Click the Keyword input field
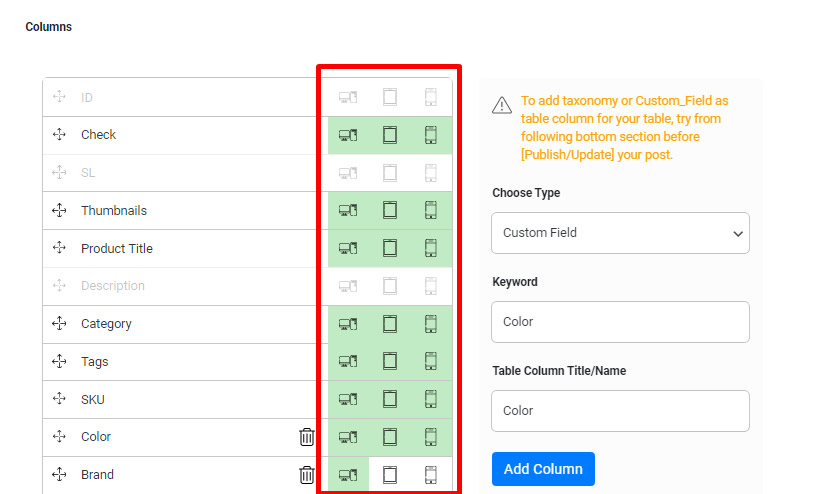This screenshot has width=814, height=494. pyautogui.click(x=620, y=322)
